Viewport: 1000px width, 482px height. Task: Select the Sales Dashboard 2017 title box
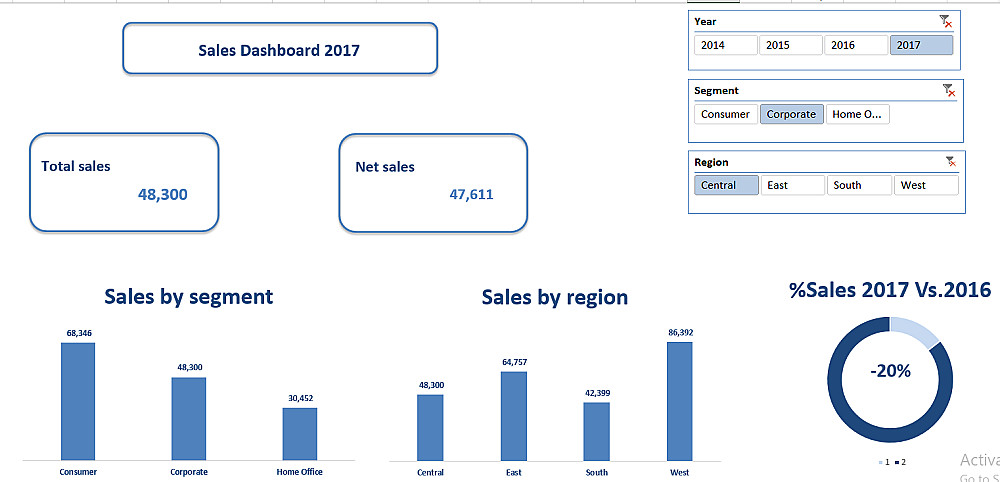click(280, 48)
